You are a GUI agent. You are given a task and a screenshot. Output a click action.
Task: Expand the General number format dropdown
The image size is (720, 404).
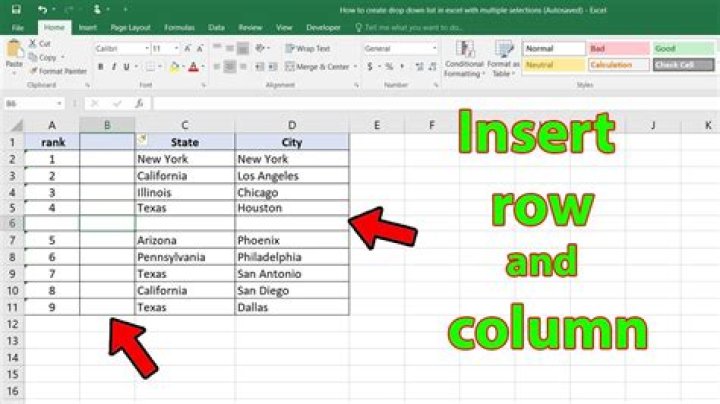coord(432,48)
